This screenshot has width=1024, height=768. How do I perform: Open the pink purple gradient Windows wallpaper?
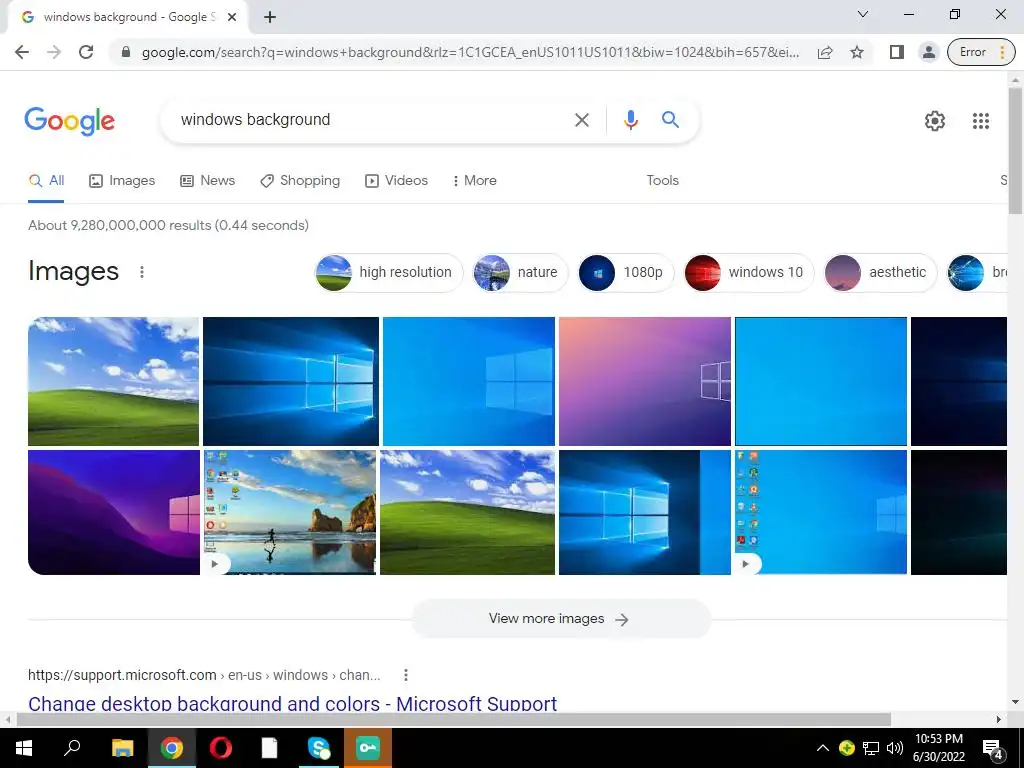[x=645, y=381]
